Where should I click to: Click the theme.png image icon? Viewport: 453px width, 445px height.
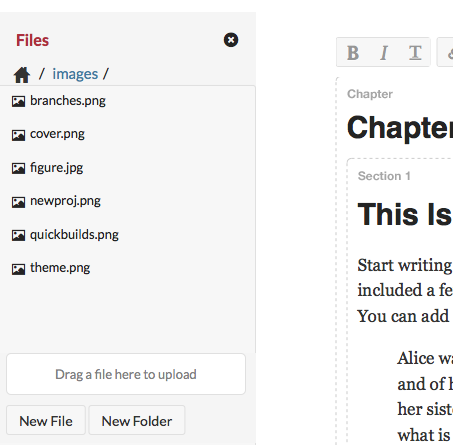click(18, 269)
